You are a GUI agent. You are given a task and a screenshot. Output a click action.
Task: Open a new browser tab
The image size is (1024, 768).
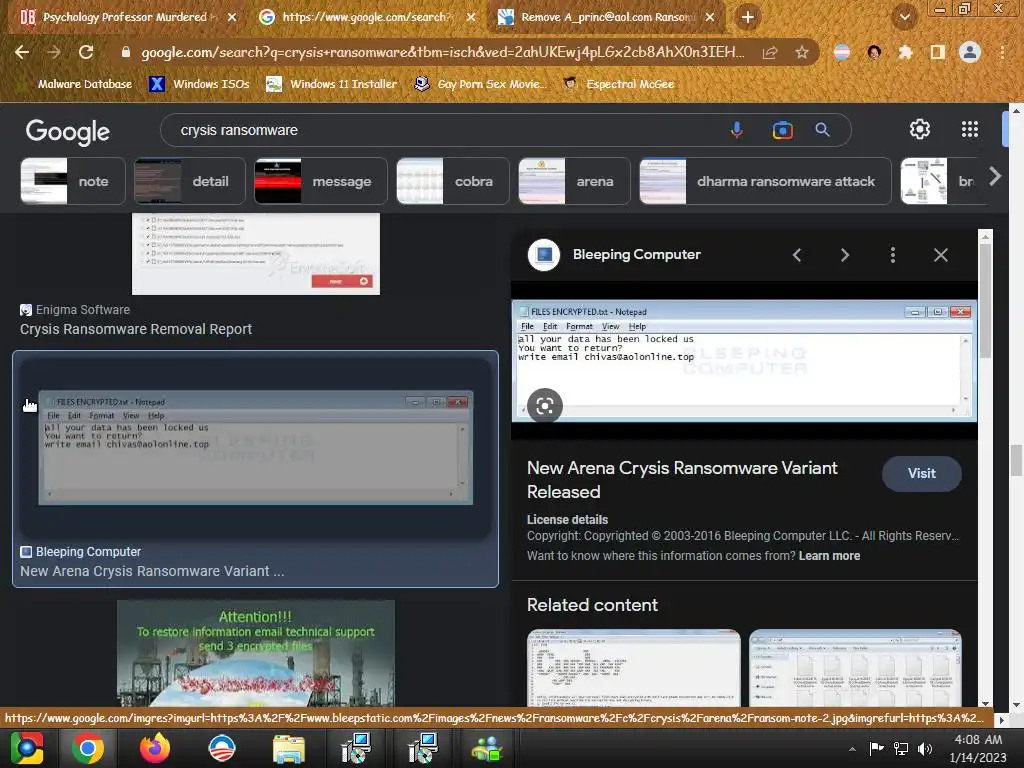click(x=748, y=17)
